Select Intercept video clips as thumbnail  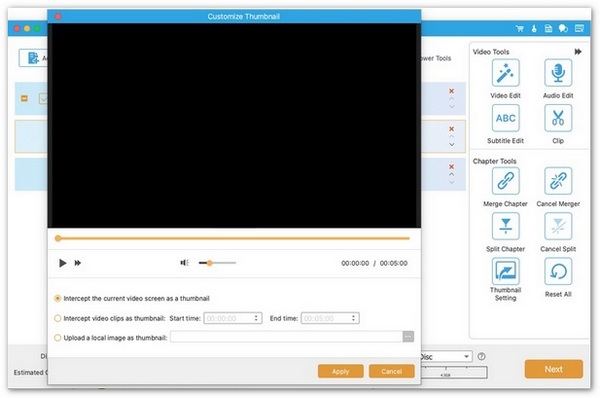coord(57,318)
